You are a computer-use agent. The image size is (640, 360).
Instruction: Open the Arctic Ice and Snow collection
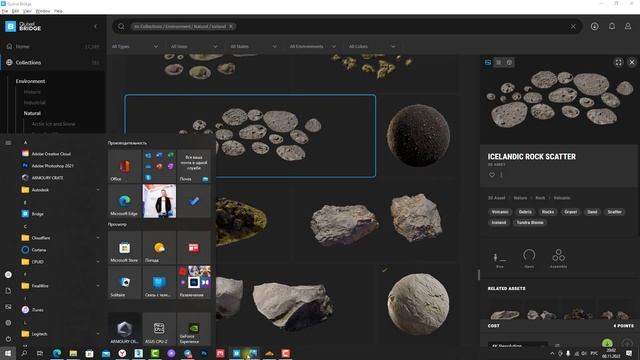[53, 124]
